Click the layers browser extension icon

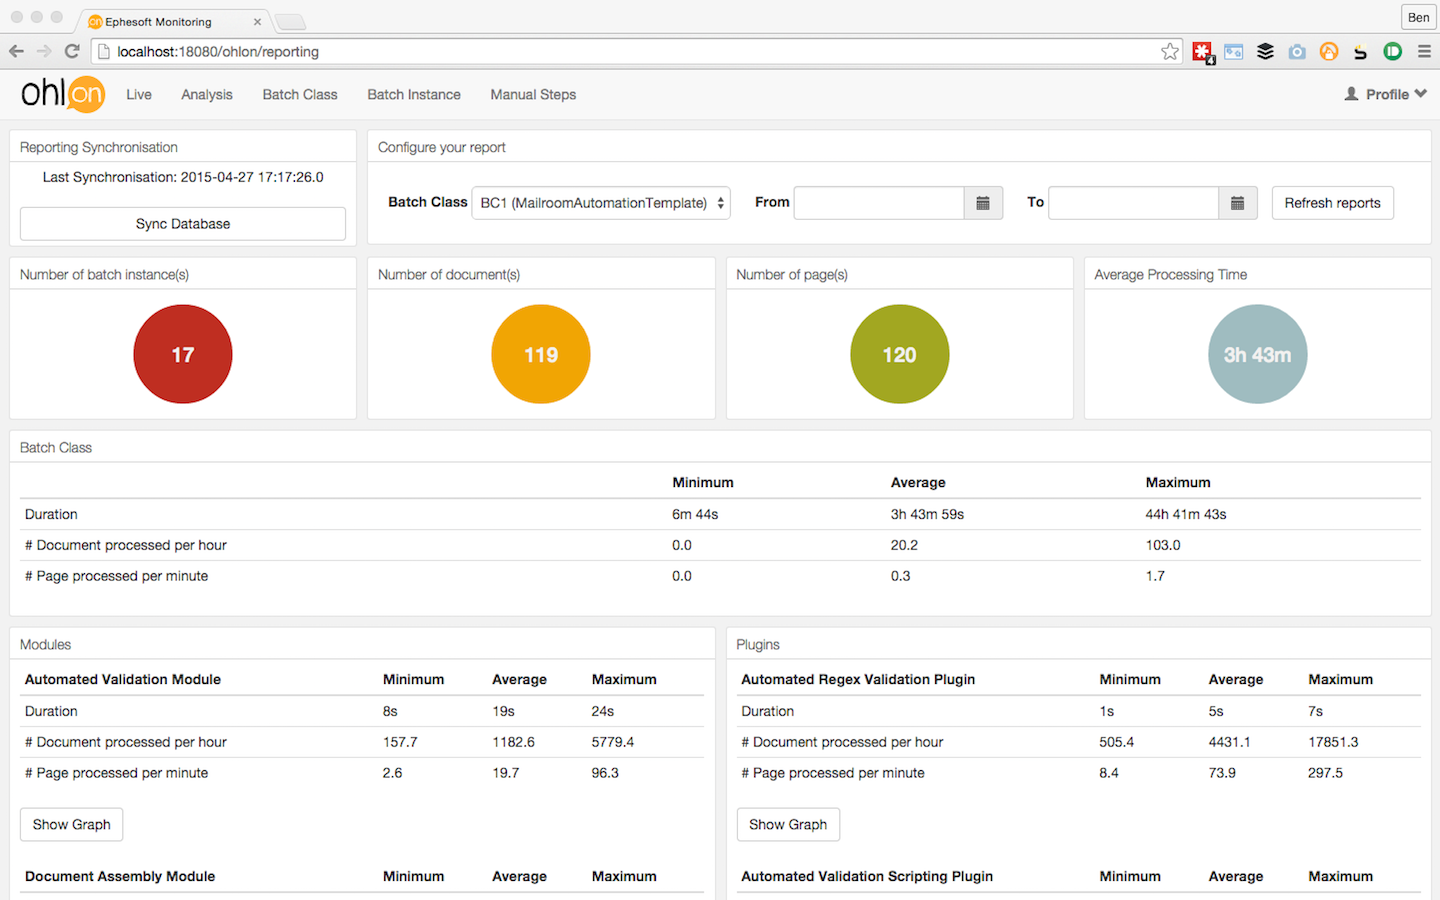[x=1265, y=50]
